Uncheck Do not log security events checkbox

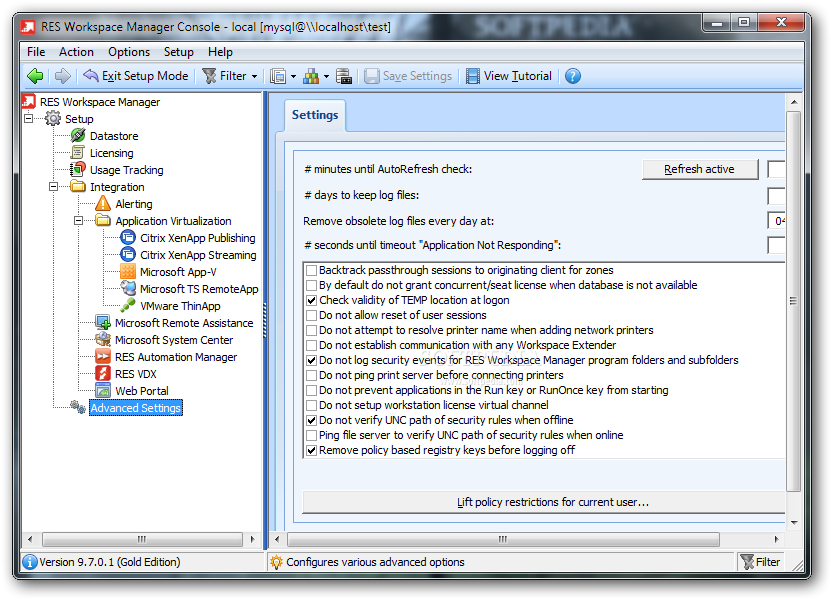311,360
